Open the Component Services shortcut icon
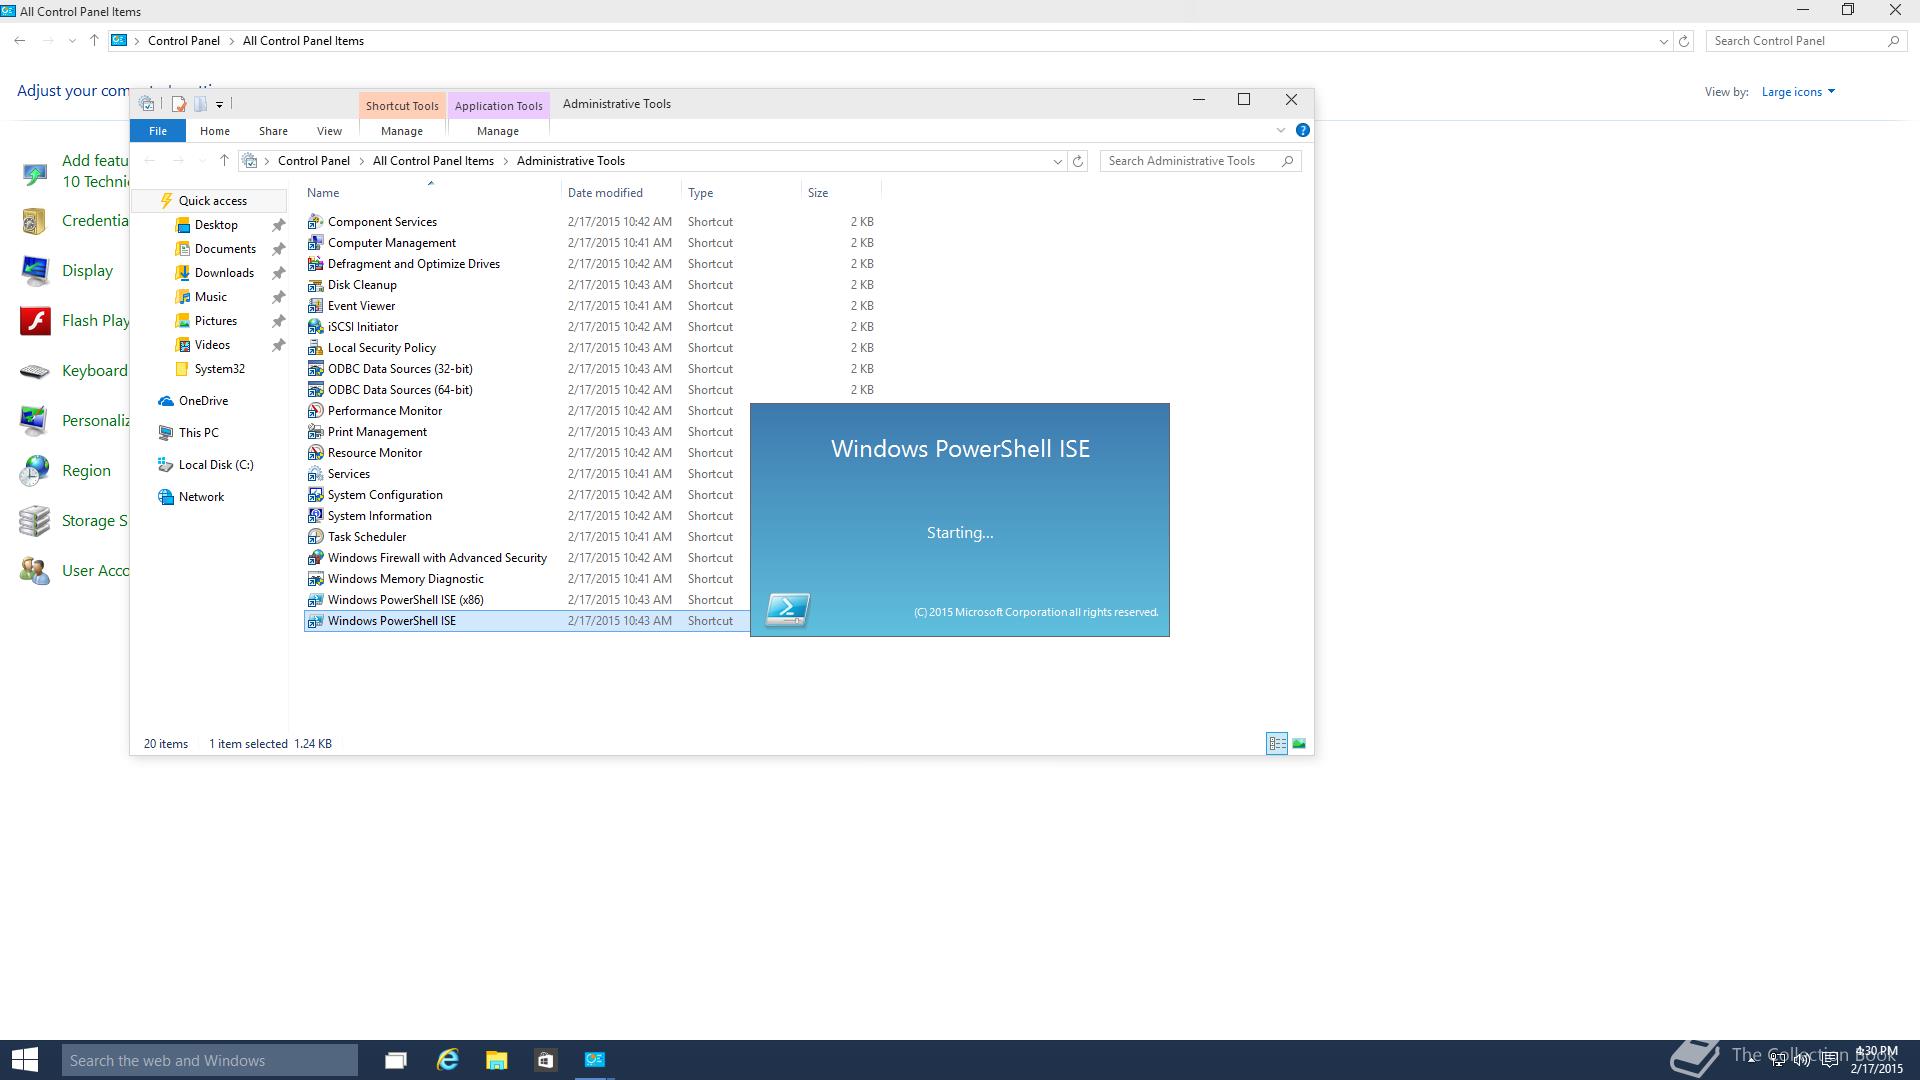 point(315,222)
